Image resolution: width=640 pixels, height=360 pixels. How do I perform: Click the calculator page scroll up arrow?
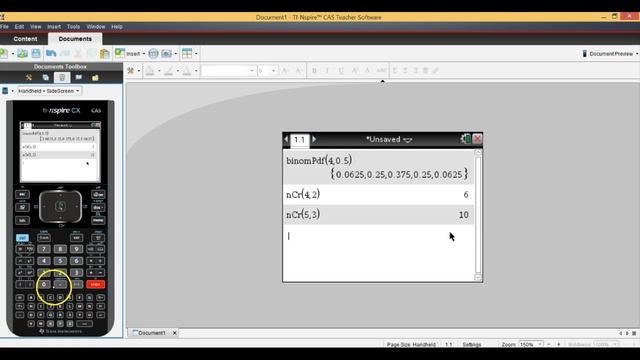coord(478,152)
